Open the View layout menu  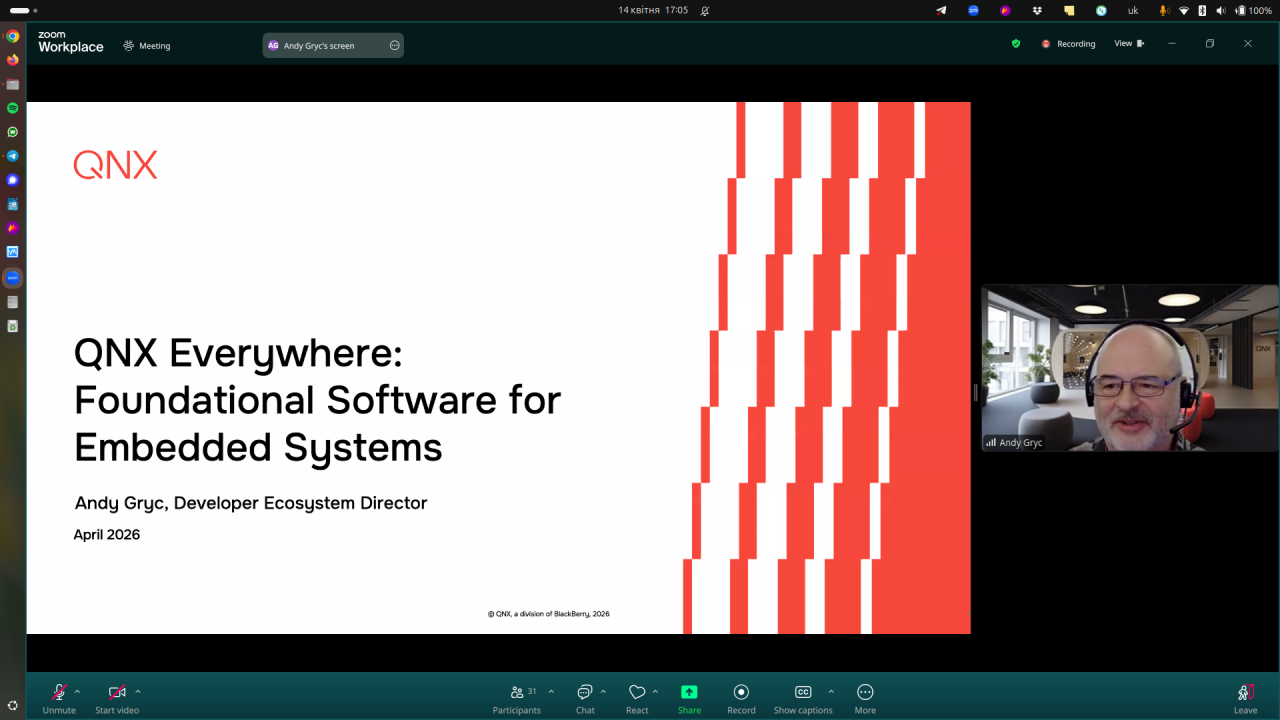(1129, 44)
